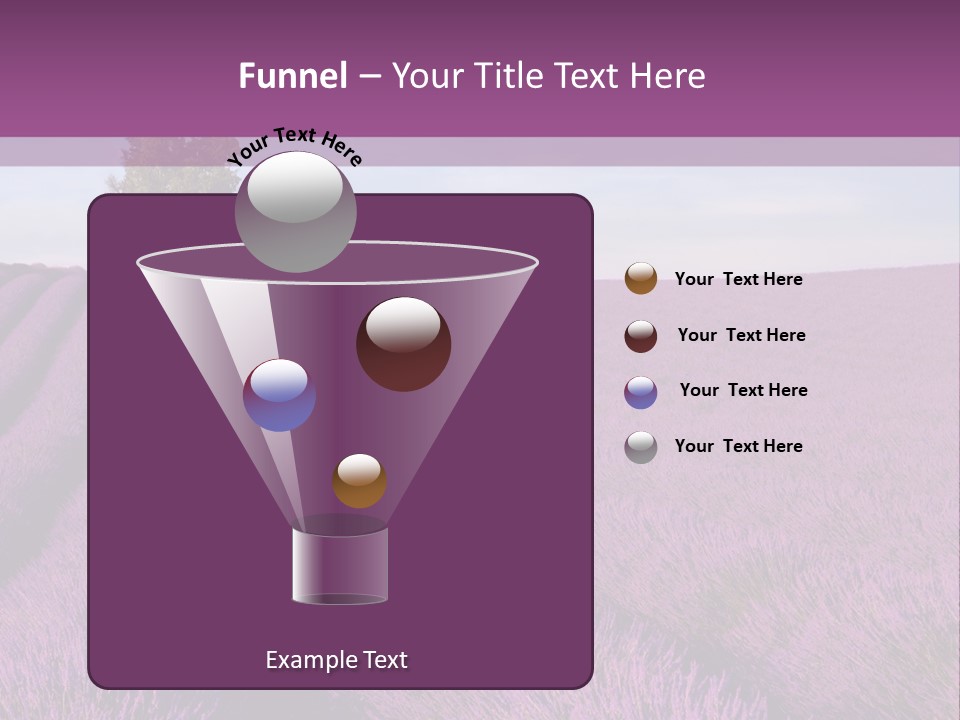The height and width of the screenshot is (720, 960).
Task: Select the blue-purple legend sphere icon
Action: click(x=640, y=391)
